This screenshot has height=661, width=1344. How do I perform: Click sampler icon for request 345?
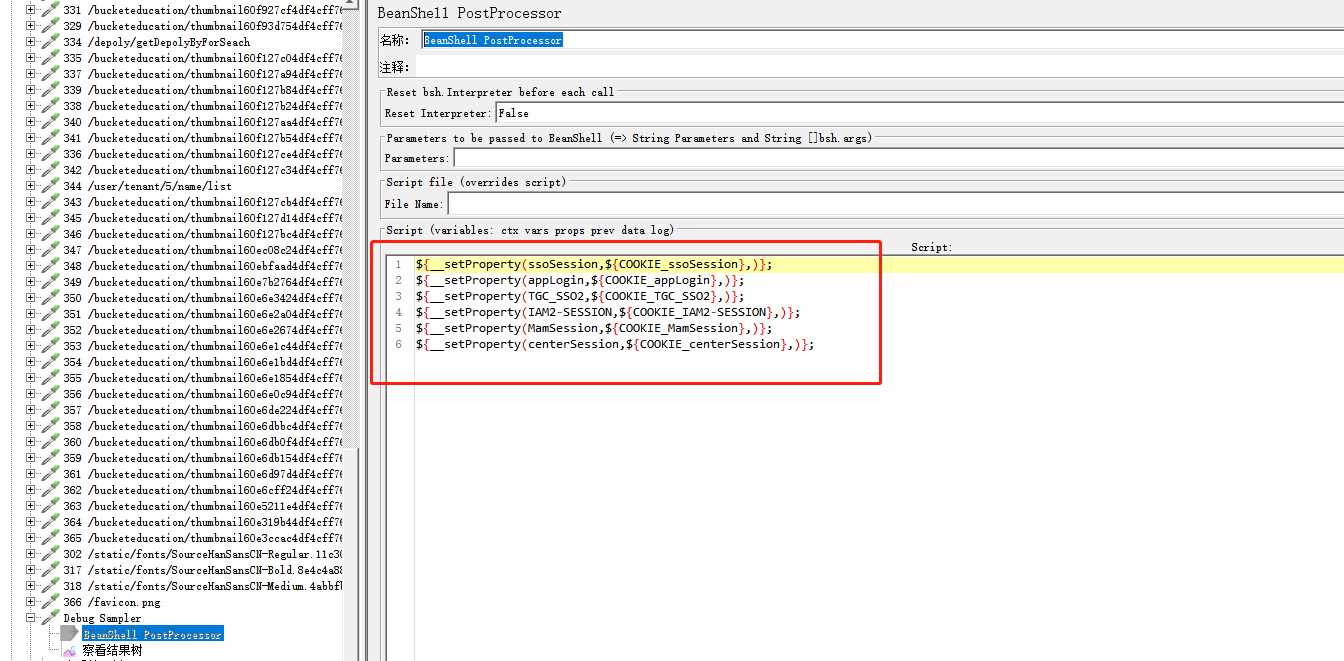coord(50,218)
